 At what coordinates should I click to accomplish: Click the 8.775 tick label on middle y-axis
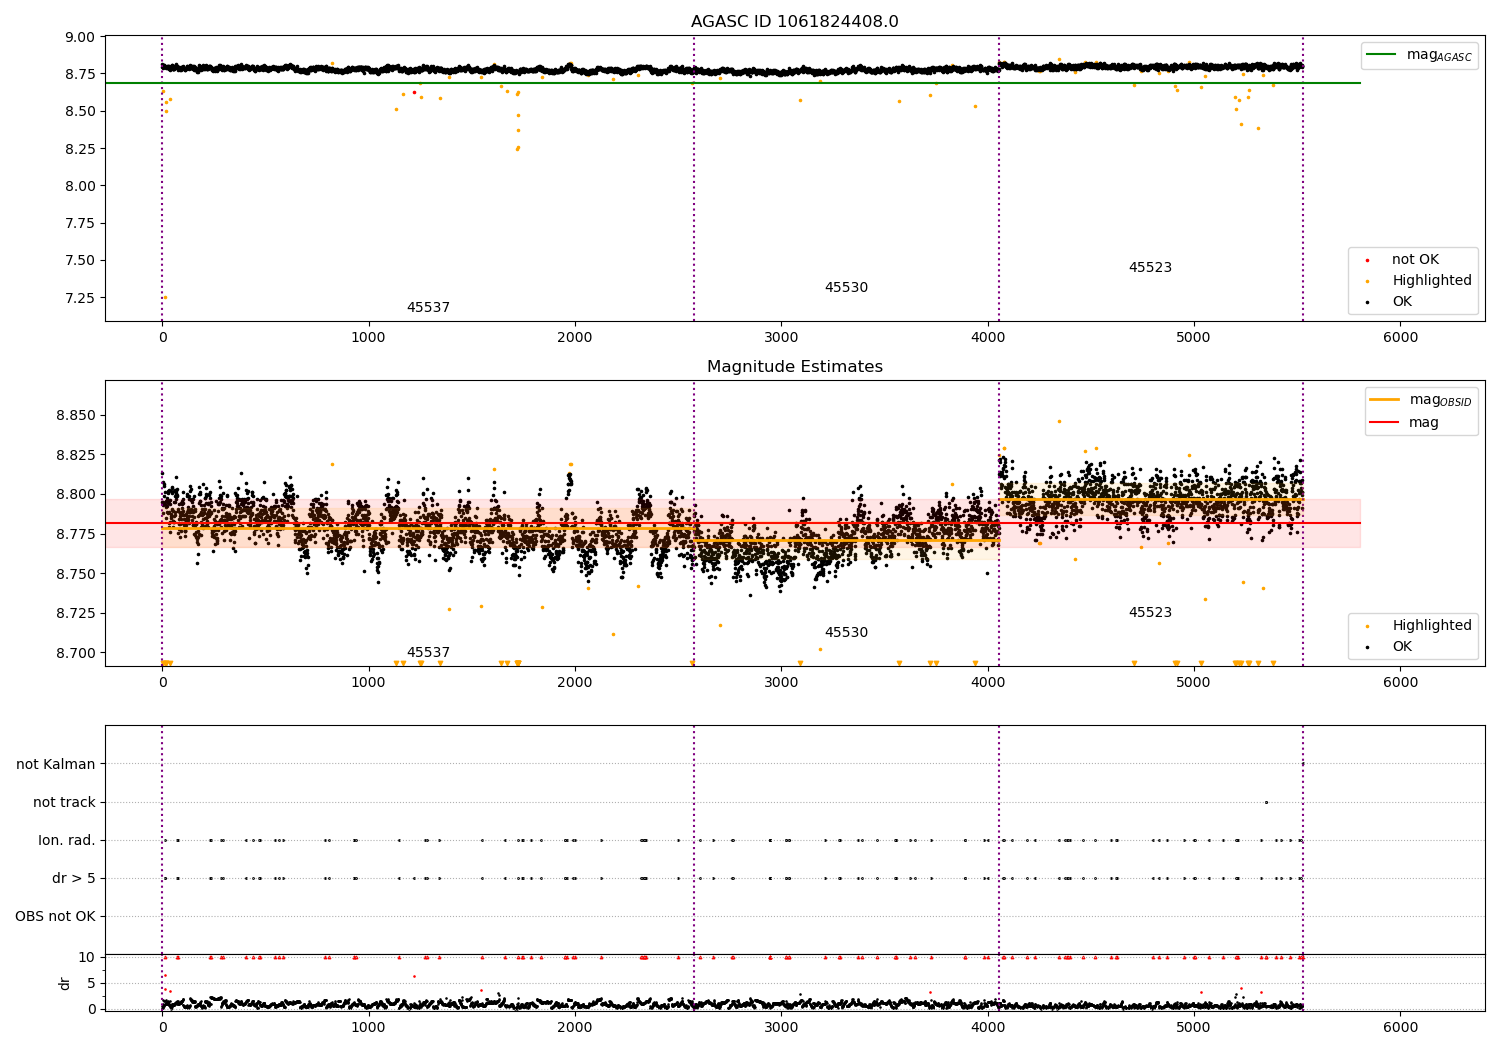tap(75, 534)
